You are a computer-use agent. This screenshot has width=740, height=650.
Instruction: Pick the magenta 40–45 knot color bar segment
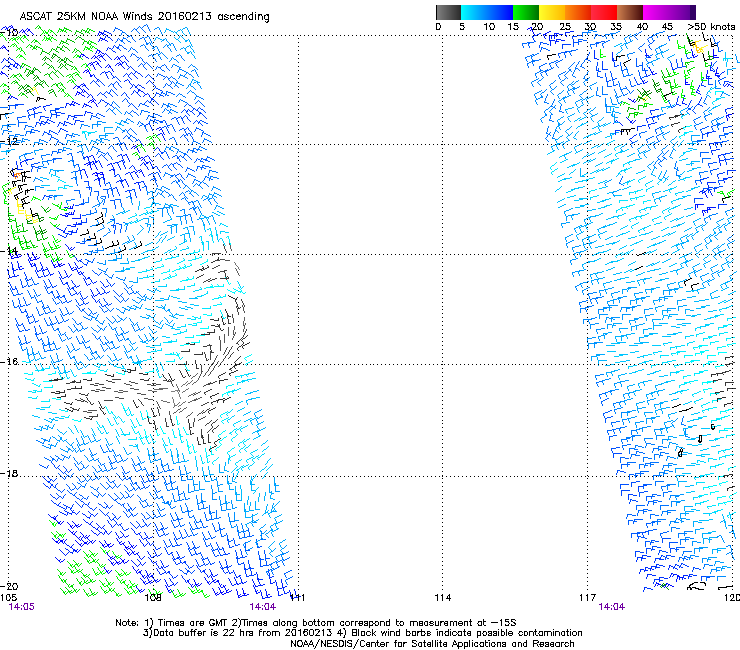pyautogui.click(x=656, y=12)
